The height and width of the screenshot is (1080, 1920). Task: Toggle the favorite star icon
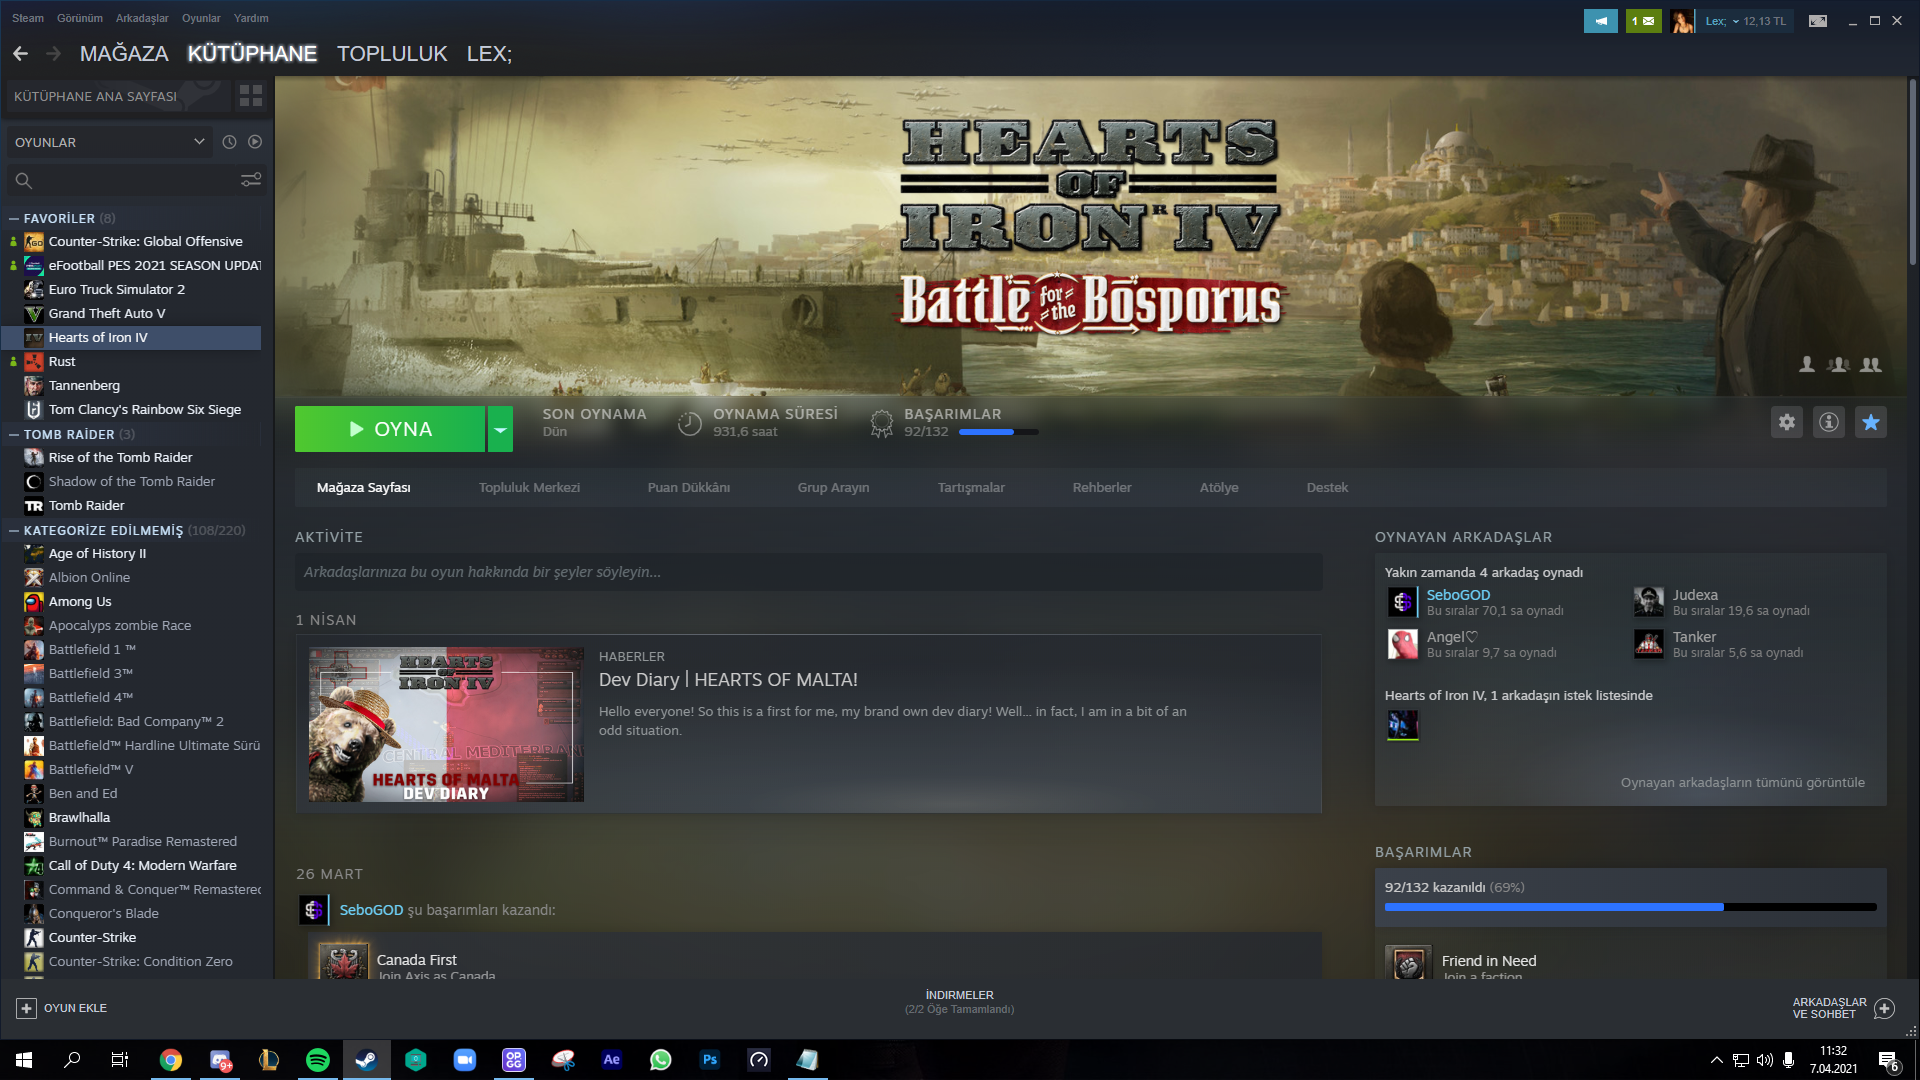1870,422
